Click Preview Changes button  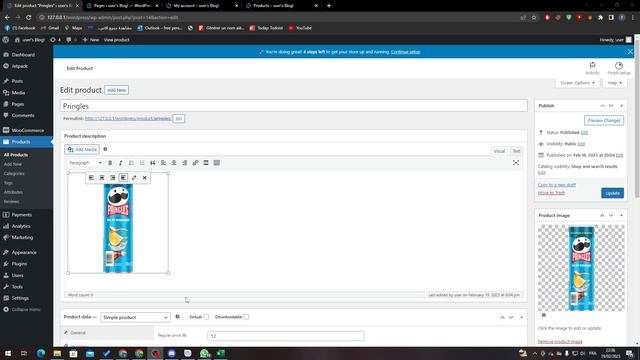coord(604,120)
